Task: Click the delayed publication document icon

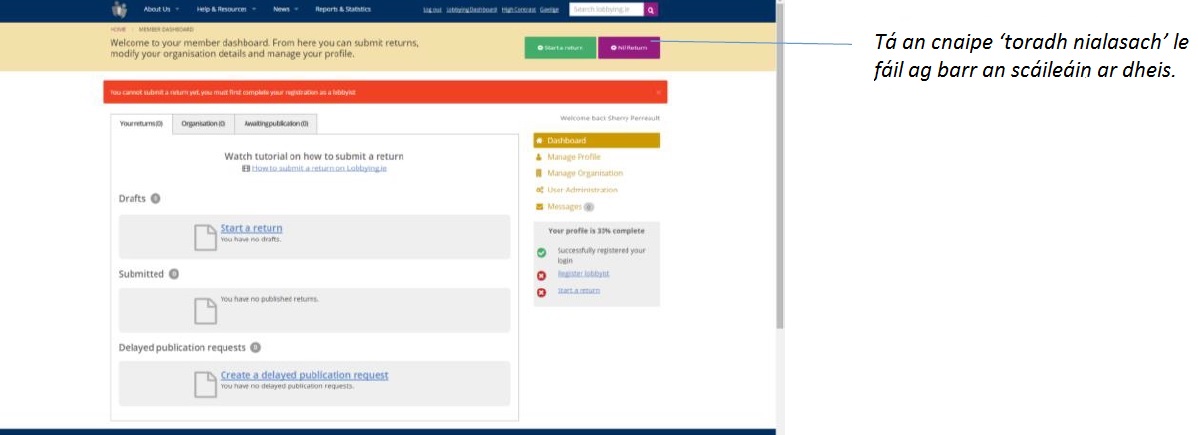Action: 204,384
